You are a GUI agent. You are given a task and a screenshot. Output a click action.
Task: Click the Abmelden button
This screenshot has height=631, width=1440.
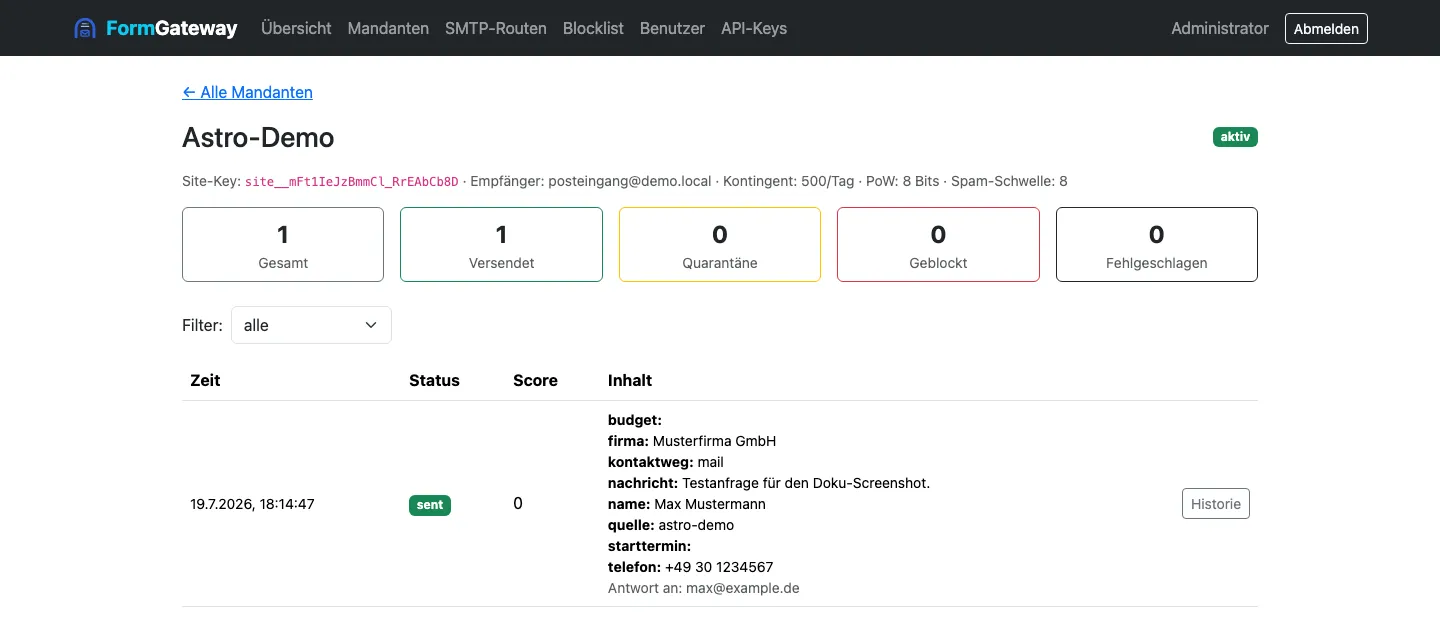click(x=1326, y=28)
